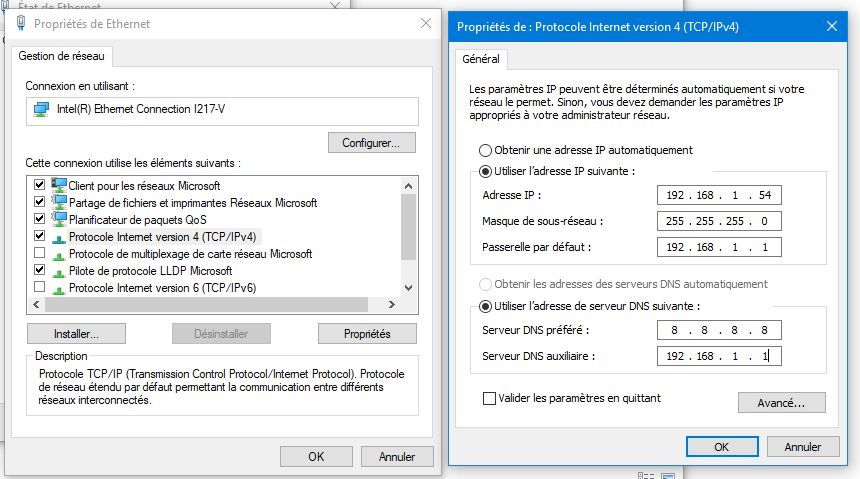Select the Planificateur de paquets QoS icon

coord(59,219)
